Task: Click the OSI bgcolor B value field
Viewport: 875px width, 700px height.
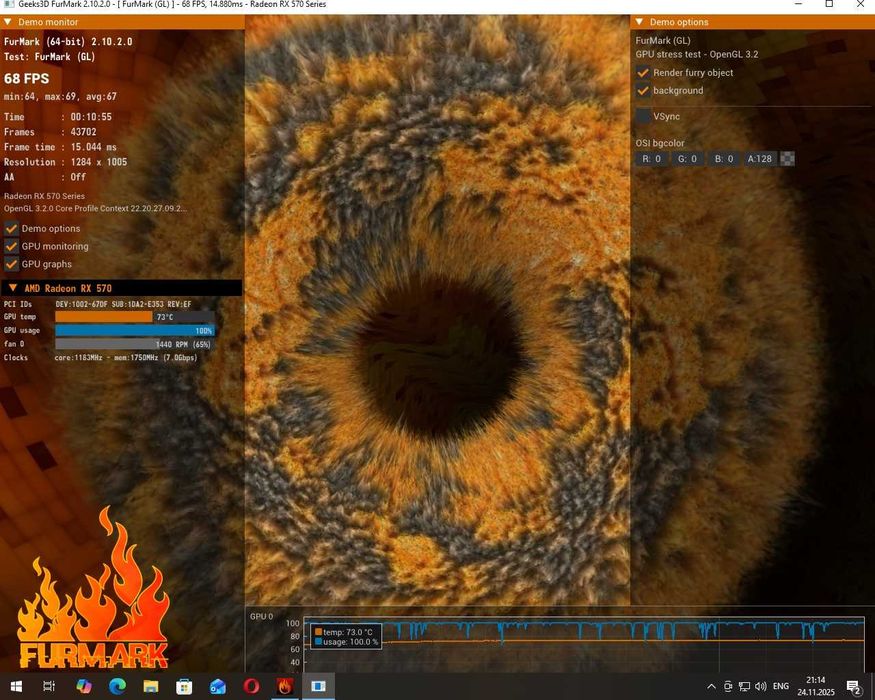Action: pyautogui.click(x=724, y=159)
